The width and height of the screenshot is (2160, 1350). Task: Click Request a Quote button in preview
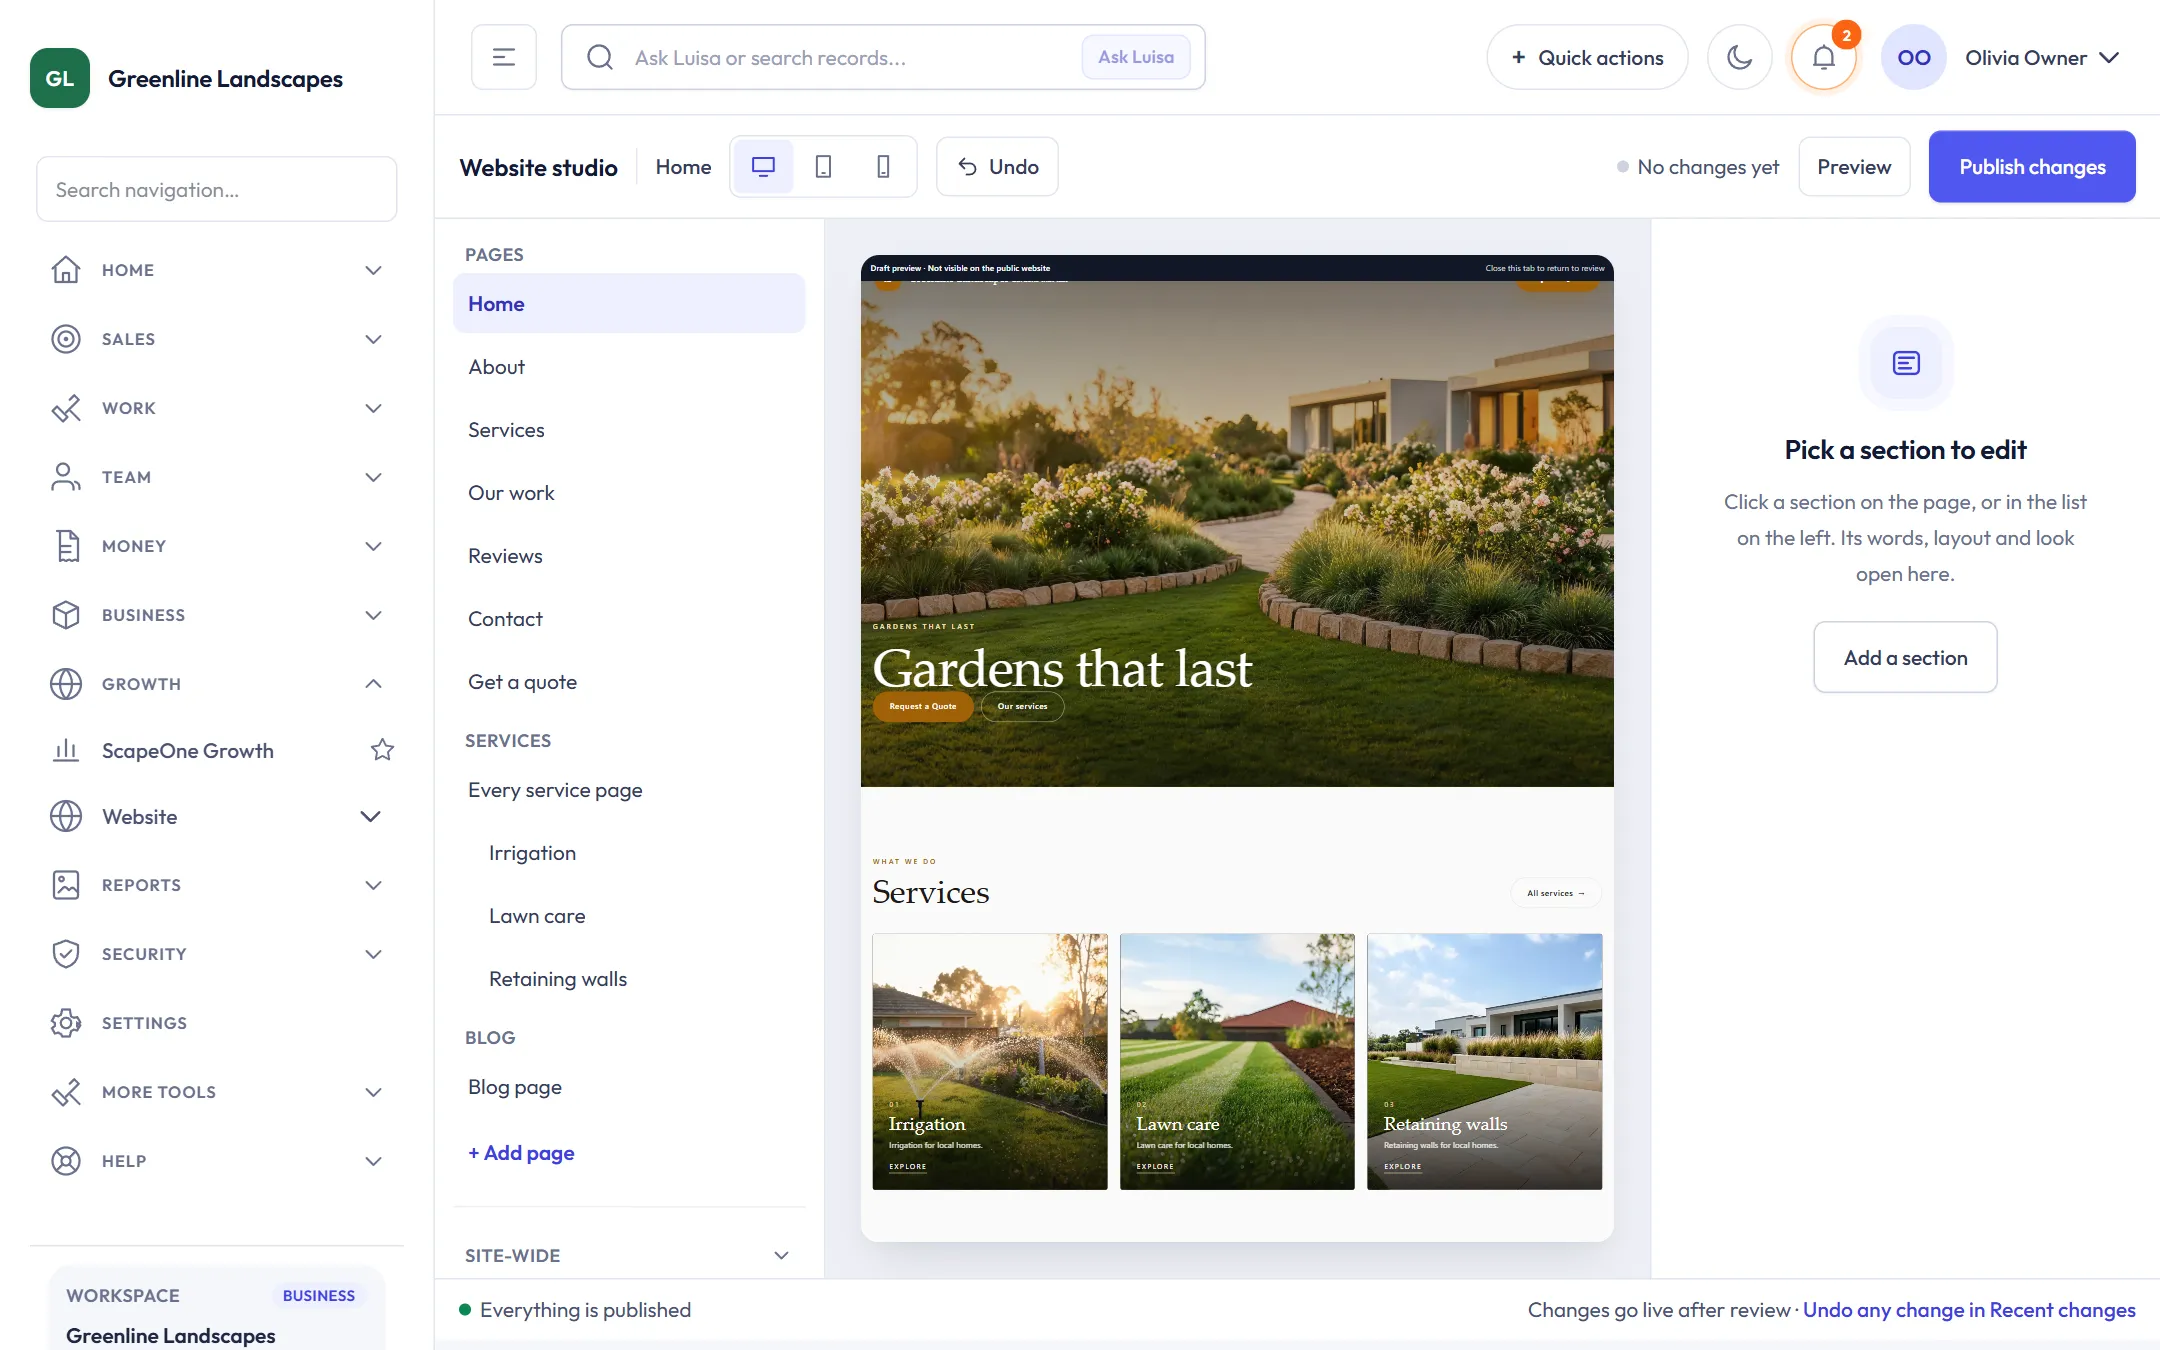click(923, 706)
